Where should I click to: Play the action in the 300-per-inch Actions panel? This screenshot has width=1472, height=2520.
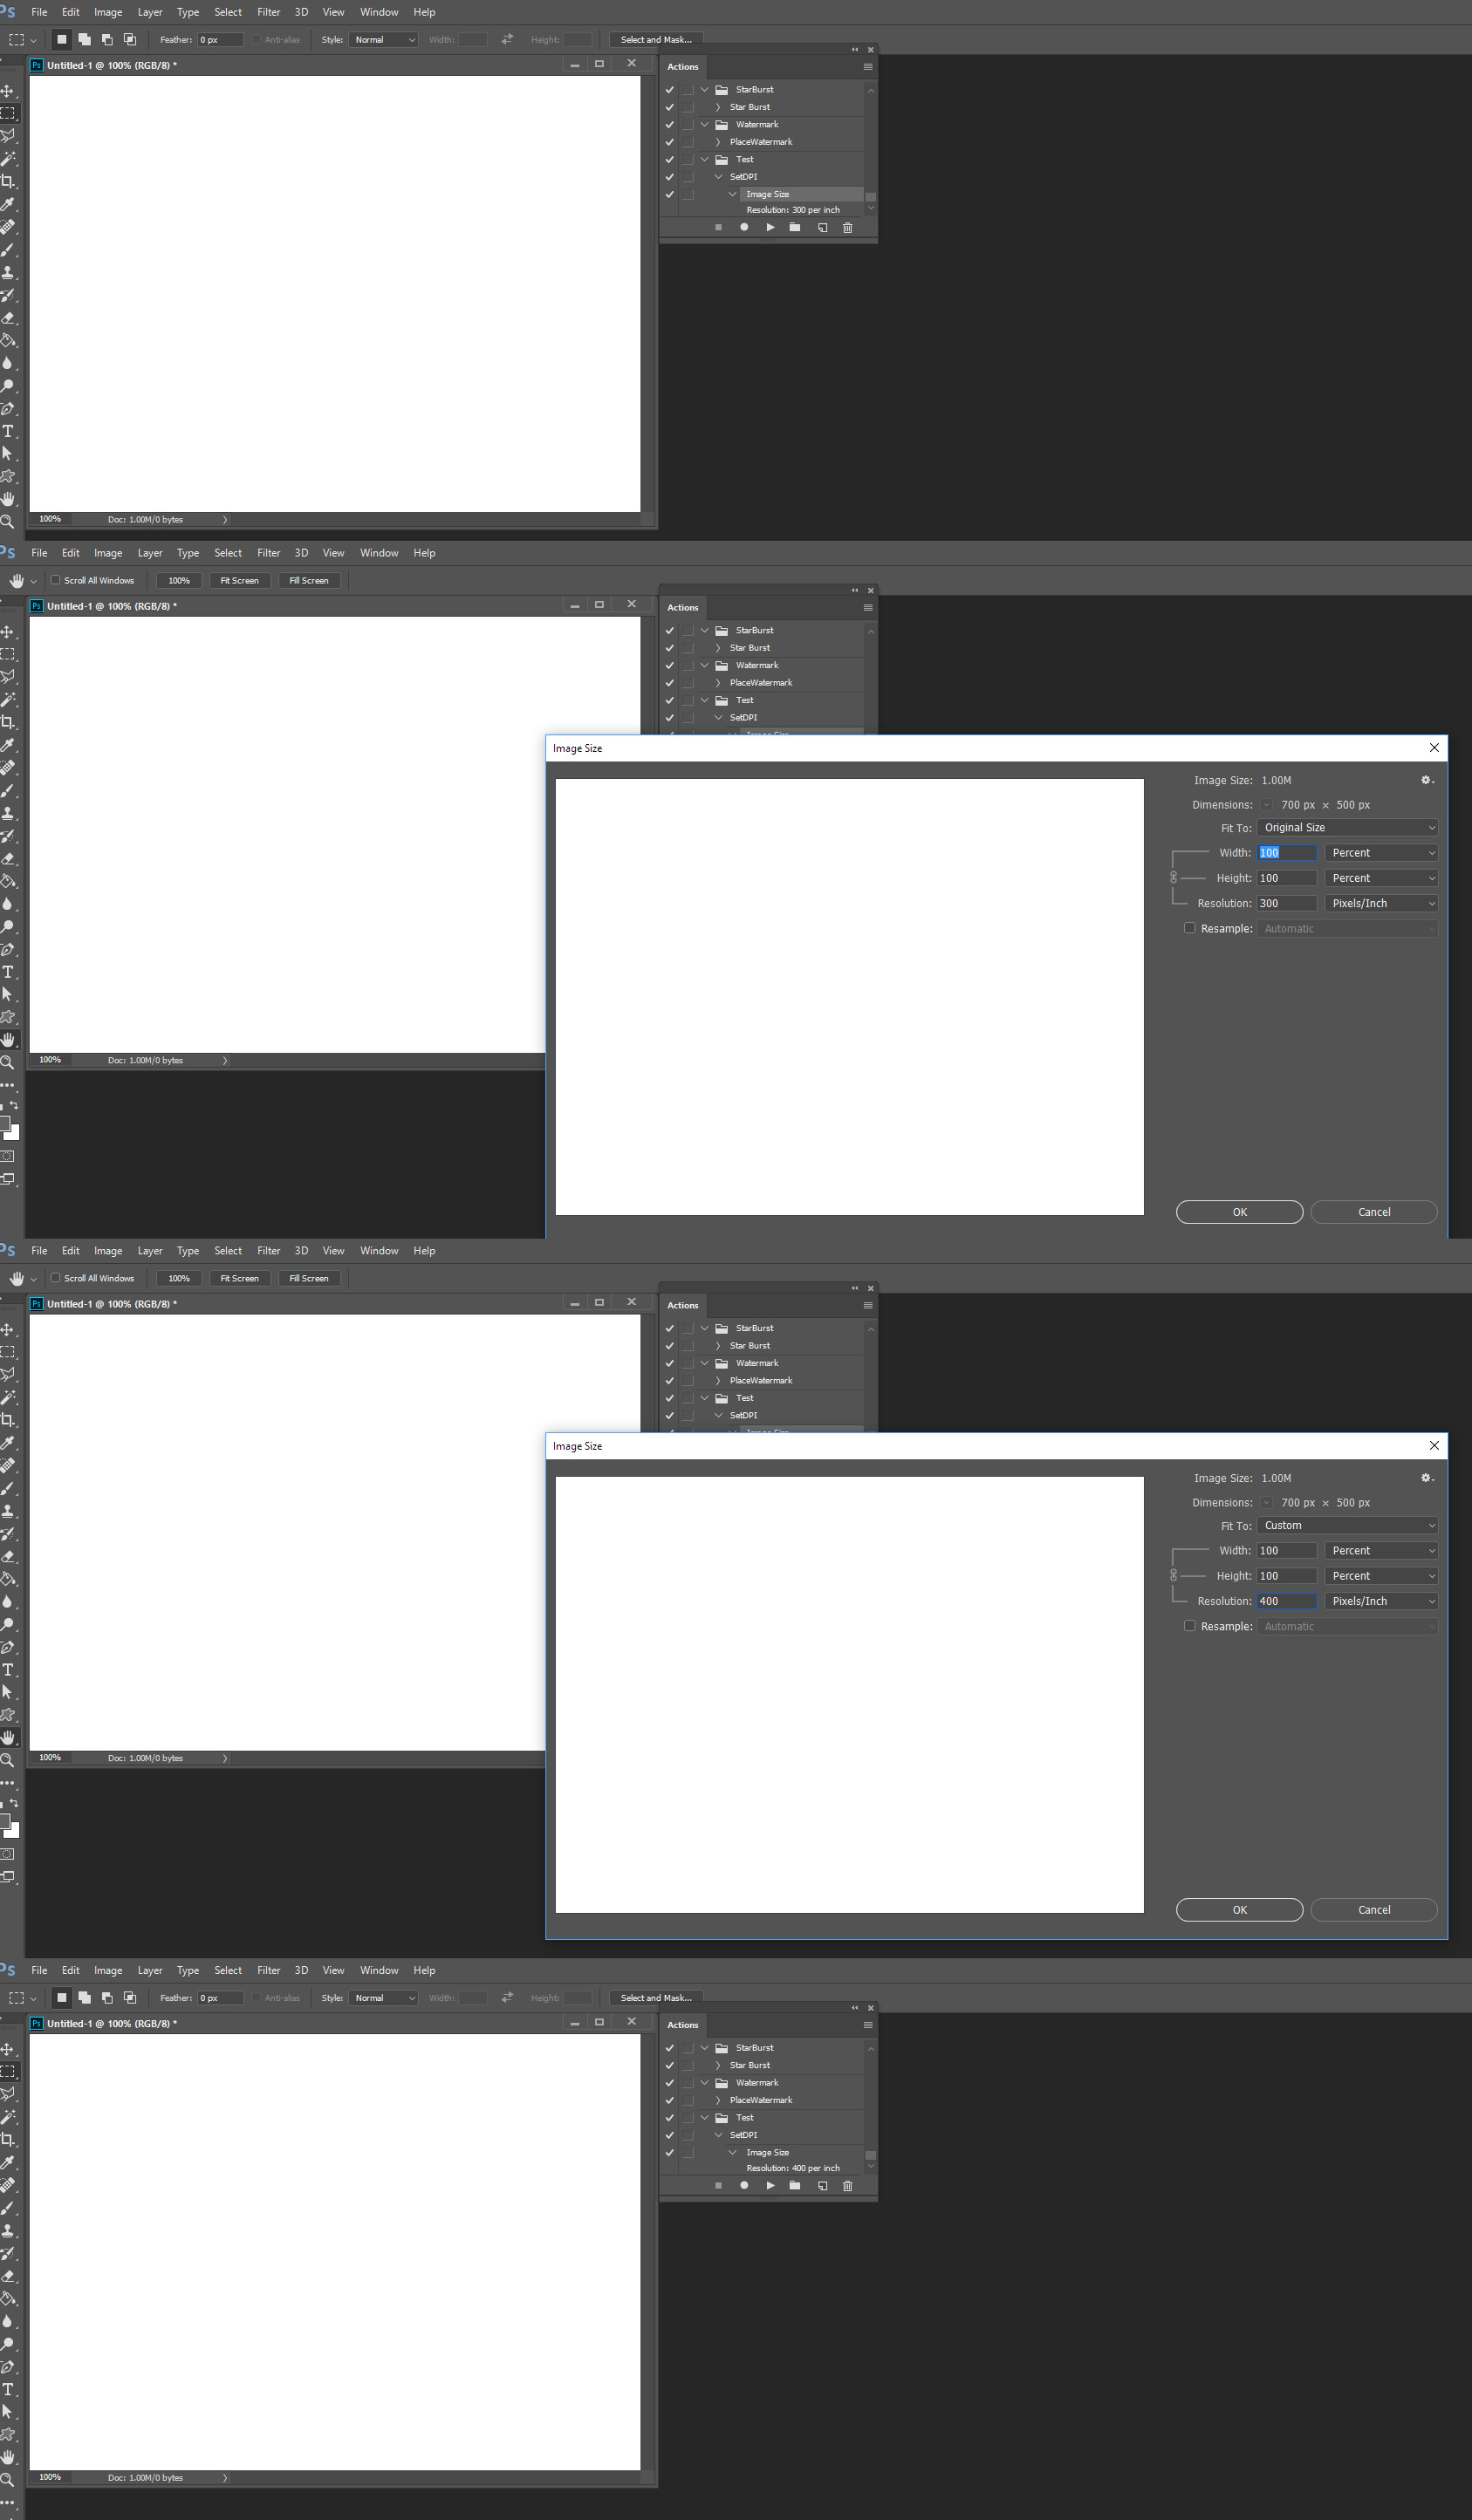(x=770, y=227)
